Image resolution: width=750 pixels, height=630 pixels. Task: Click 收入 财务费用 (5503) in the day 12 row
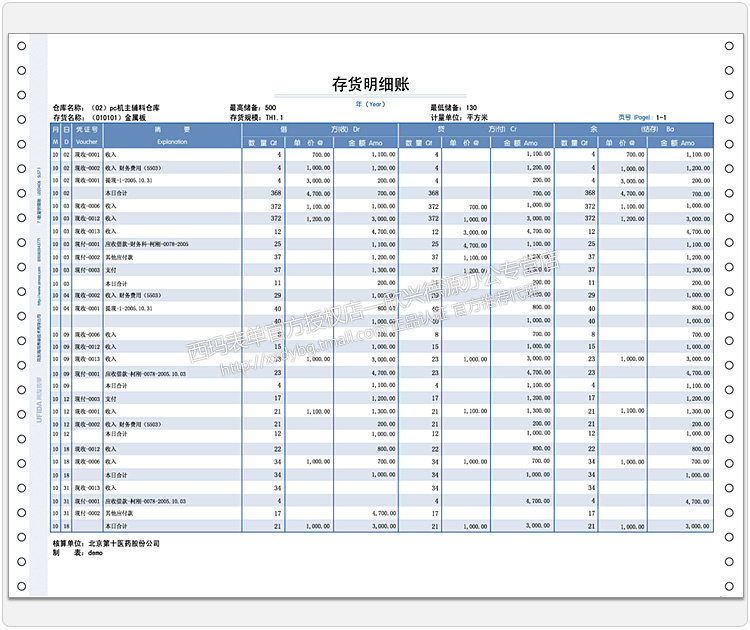pos(133,424)
